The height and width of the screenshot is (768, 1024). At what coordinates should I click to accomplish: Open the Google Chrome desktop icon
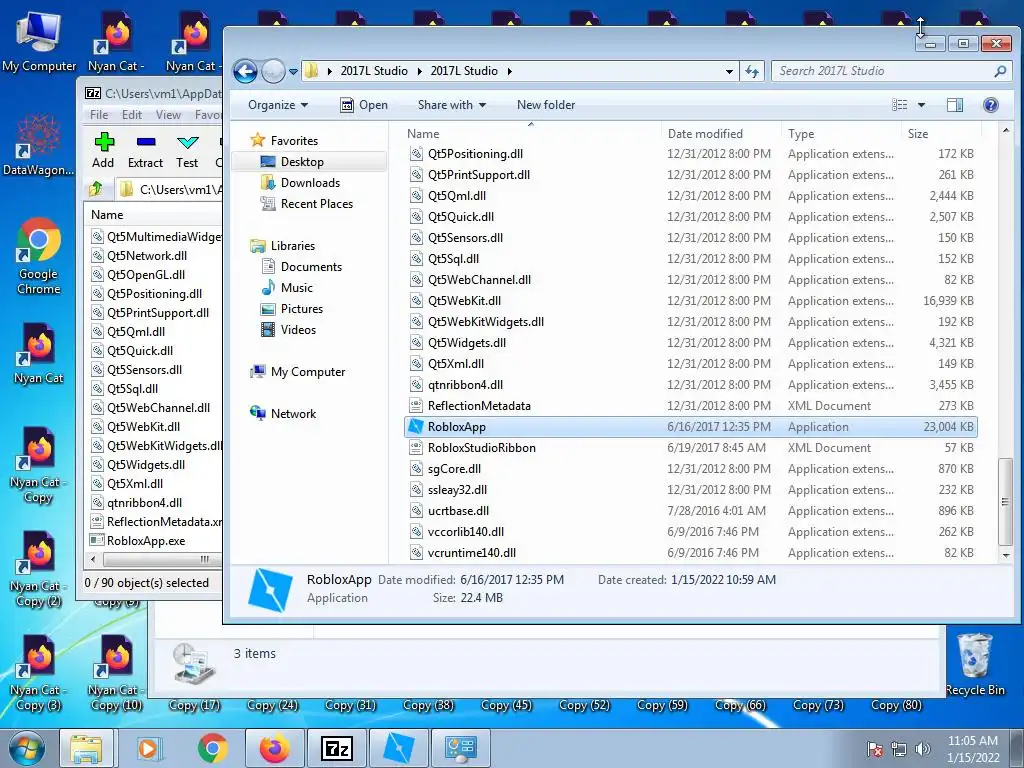[x=39, y=256]
